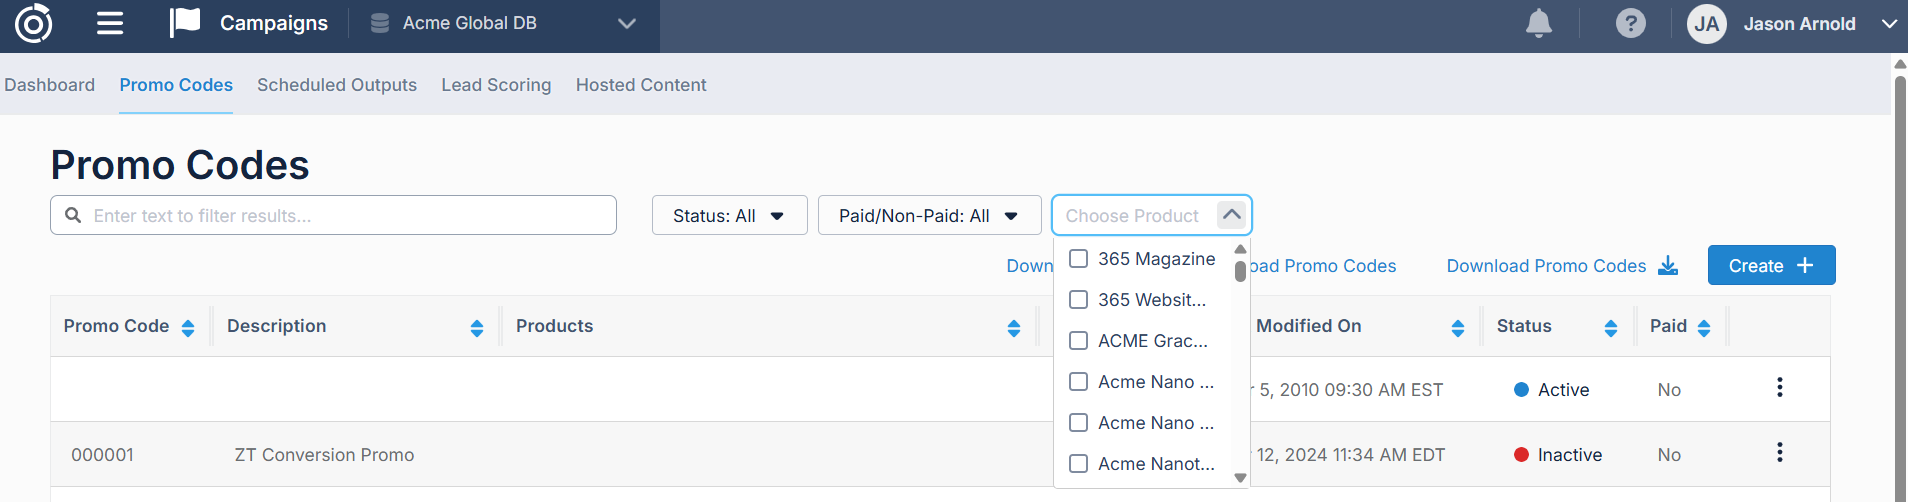1908x502 pixels.
Task: Tick the ACME Grac... product checkbox
Action: coord(1078,341)
